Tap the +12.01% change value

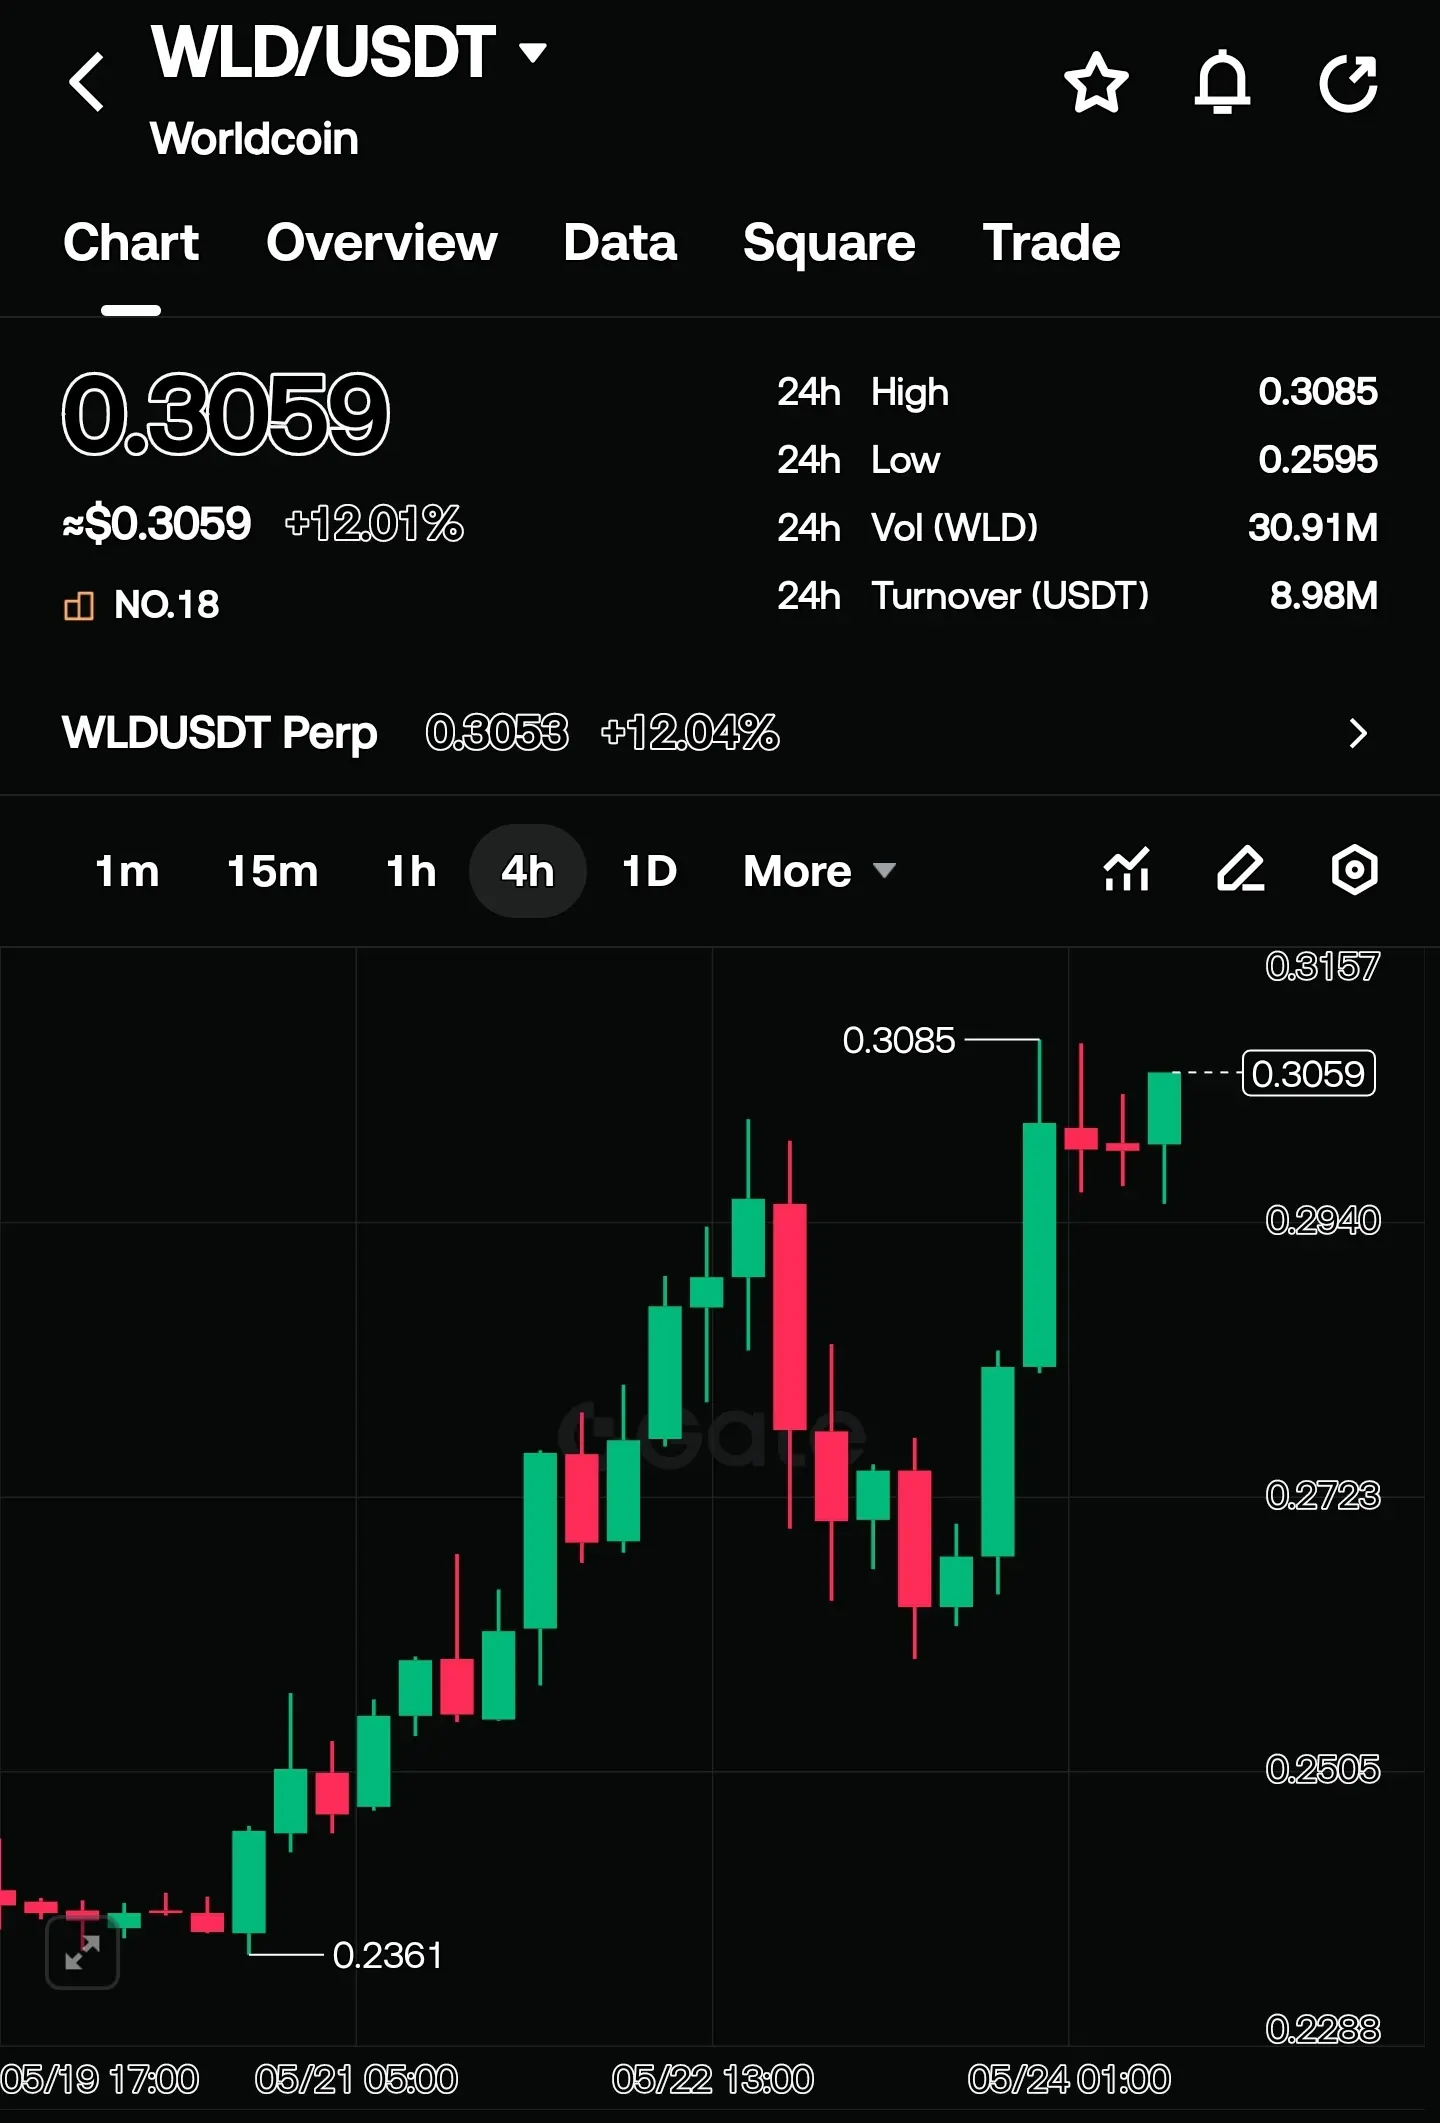[x=374, y=524]
